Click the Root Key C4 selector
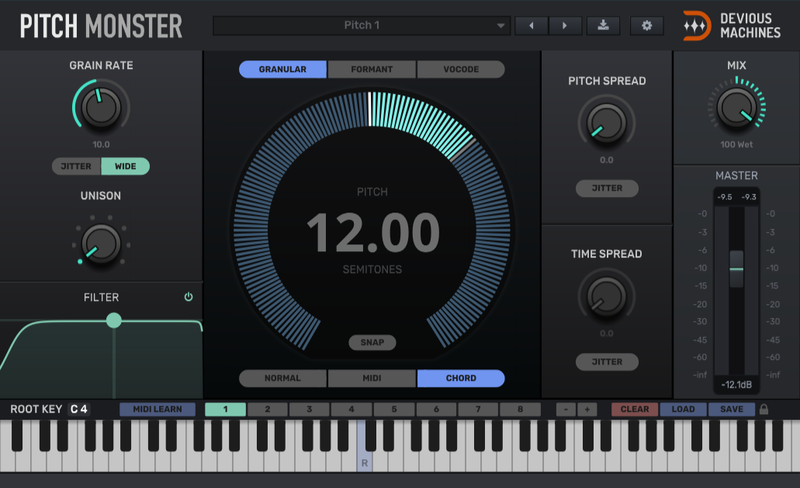 click(x=80, y=409)
